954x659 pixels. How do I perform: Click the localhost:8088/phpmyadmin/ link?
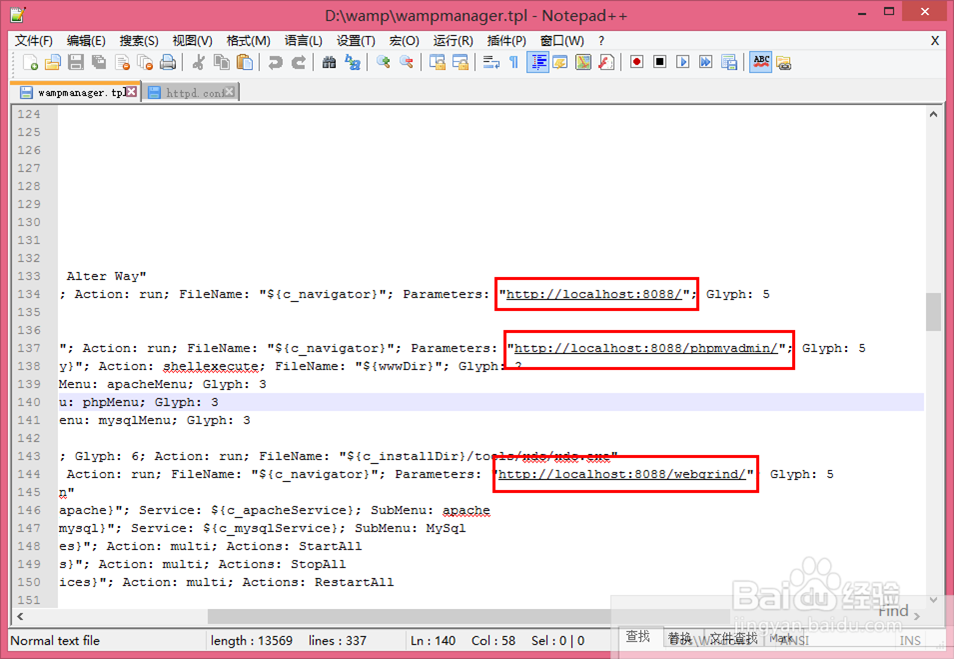(x=646, y=348)
